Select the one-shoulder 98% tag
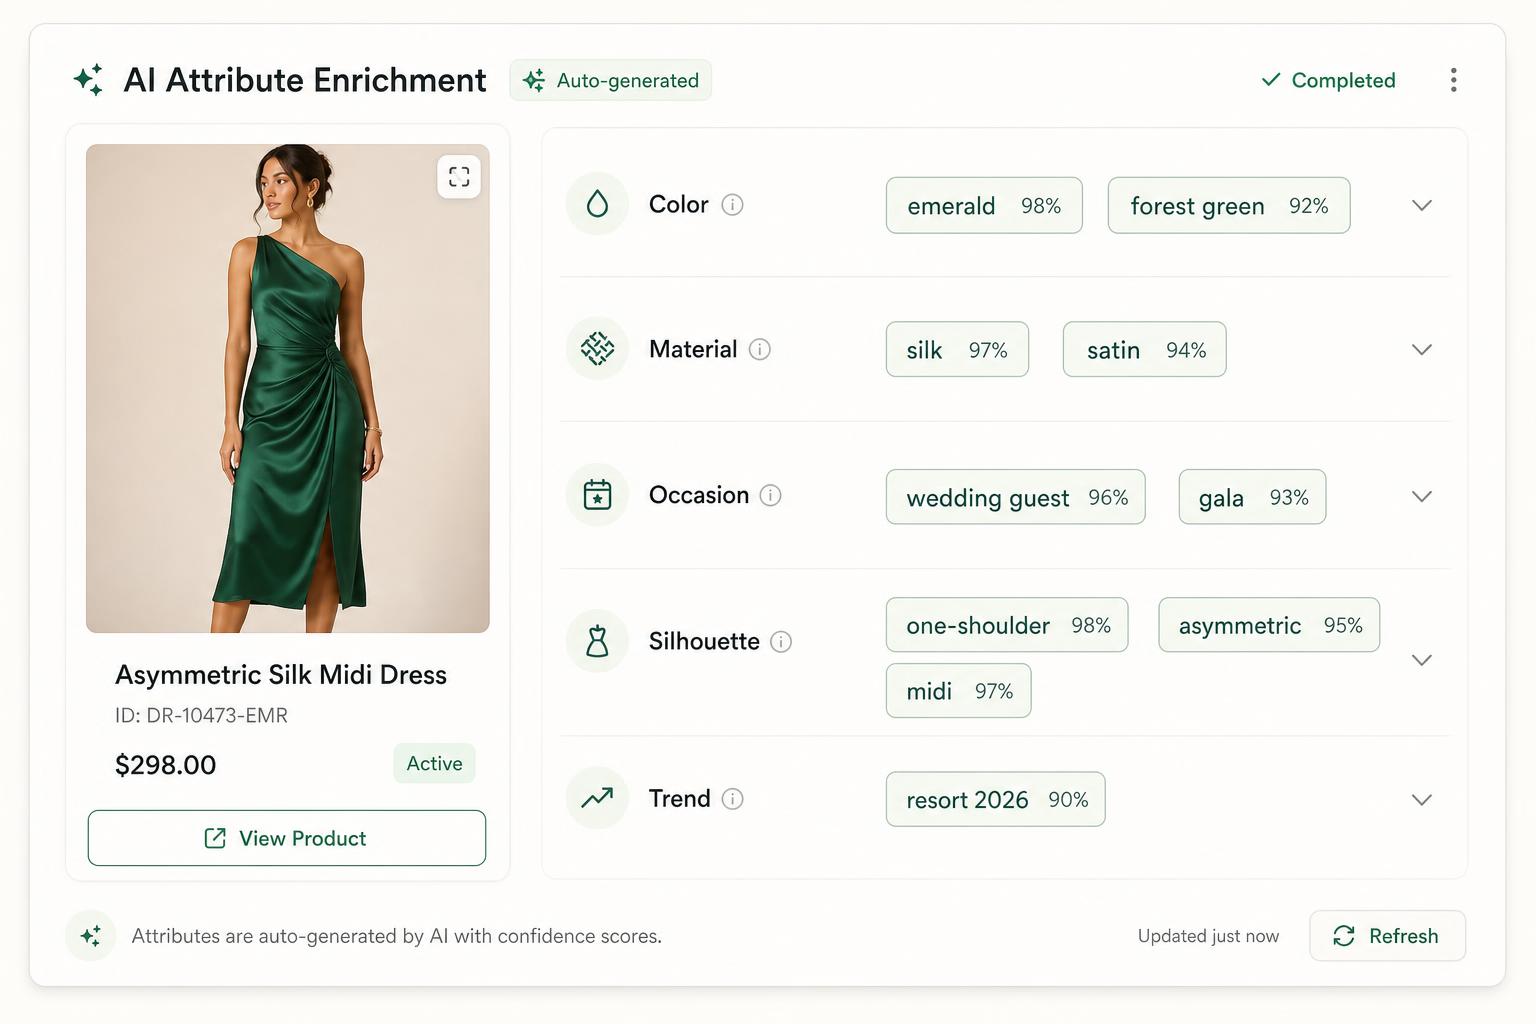1536x1024 pixels. pyautogui.click(x=1007, y=625)
